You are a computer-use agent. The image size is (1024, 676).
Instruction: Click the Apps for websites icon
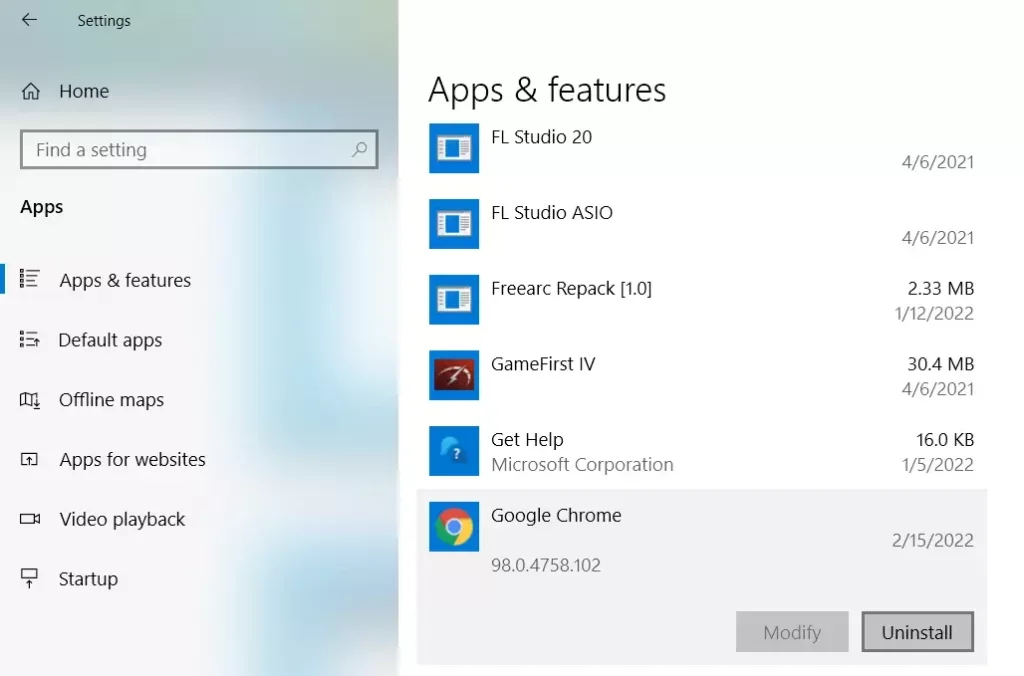[29, 459]
